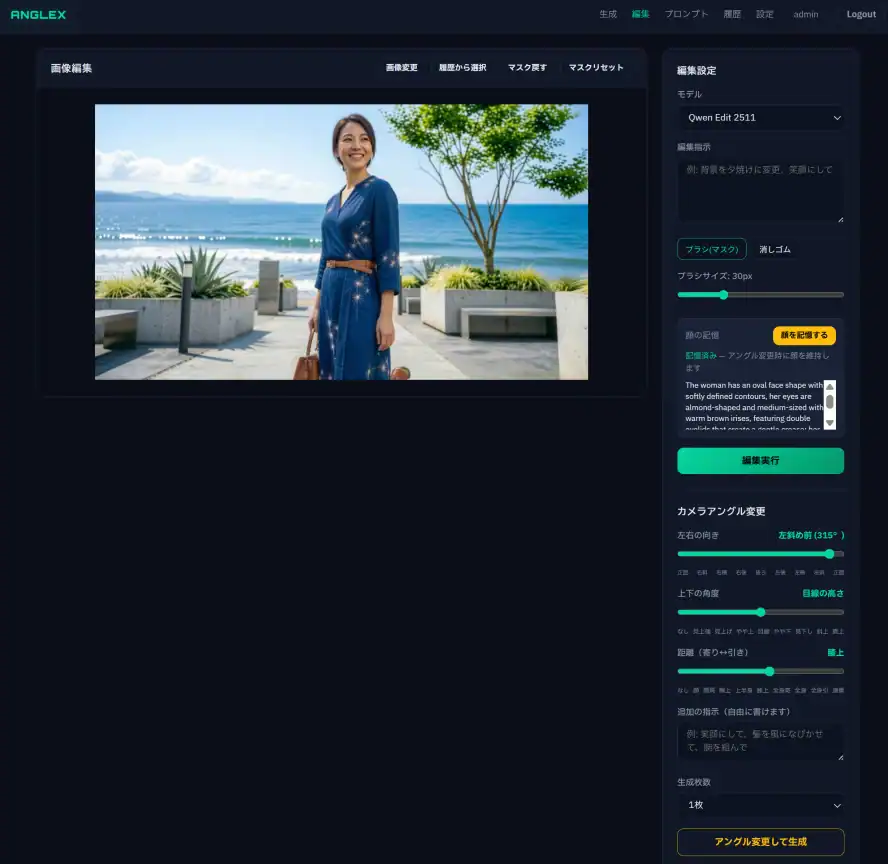
Task: Switch to the 生成 tab
Action: [607, 14]
